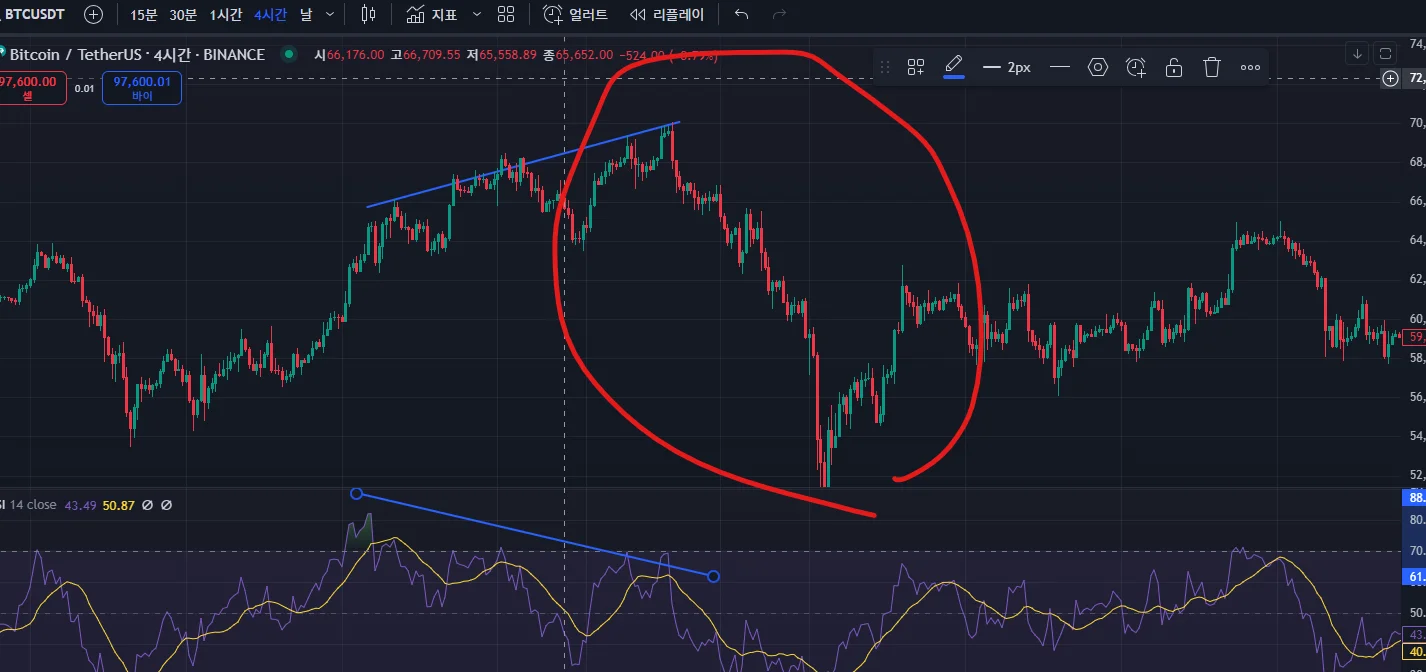The height and width of the screenshot is (672, 1426).
Task: Click the 0.01 spread value
Action: [x=84, y=89]
